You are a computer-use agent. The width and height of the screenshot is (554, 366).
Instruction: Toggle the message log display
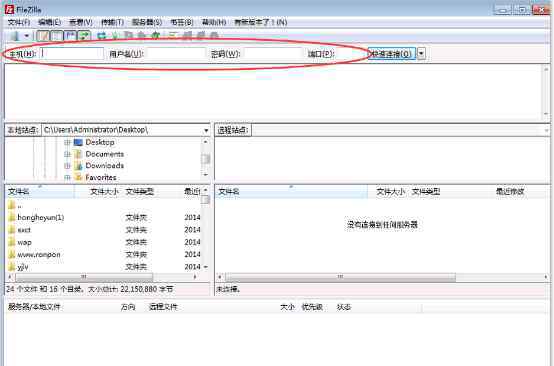click(43, 36)
